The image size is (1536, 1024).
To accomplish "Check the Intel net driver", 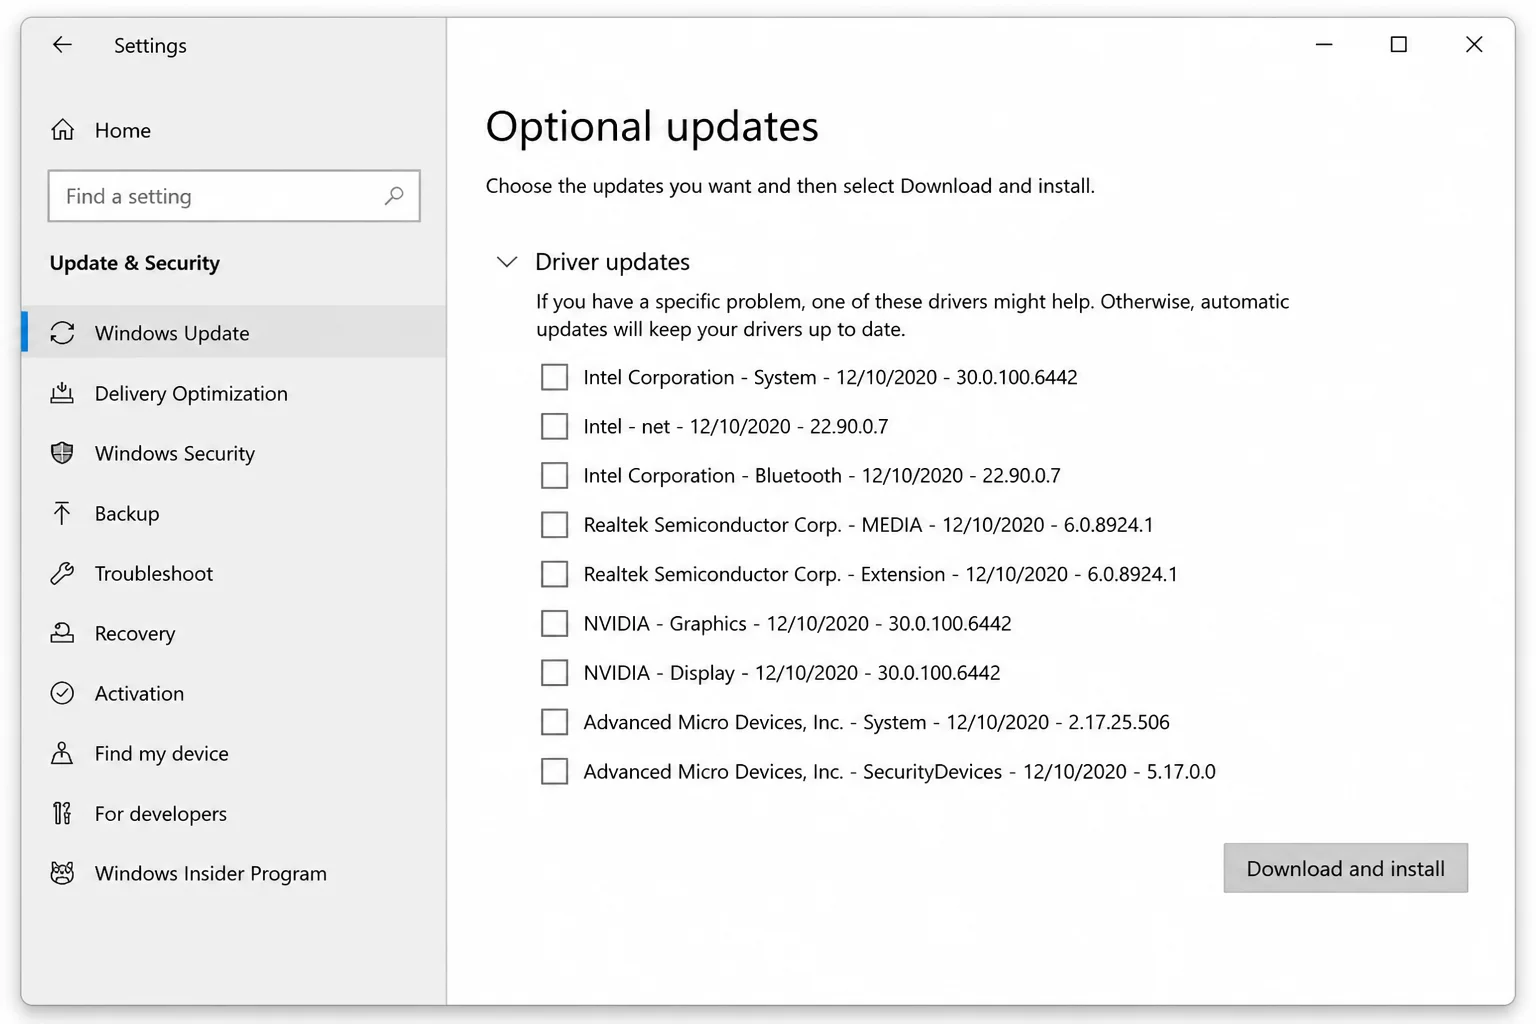I will pos(554,426).
